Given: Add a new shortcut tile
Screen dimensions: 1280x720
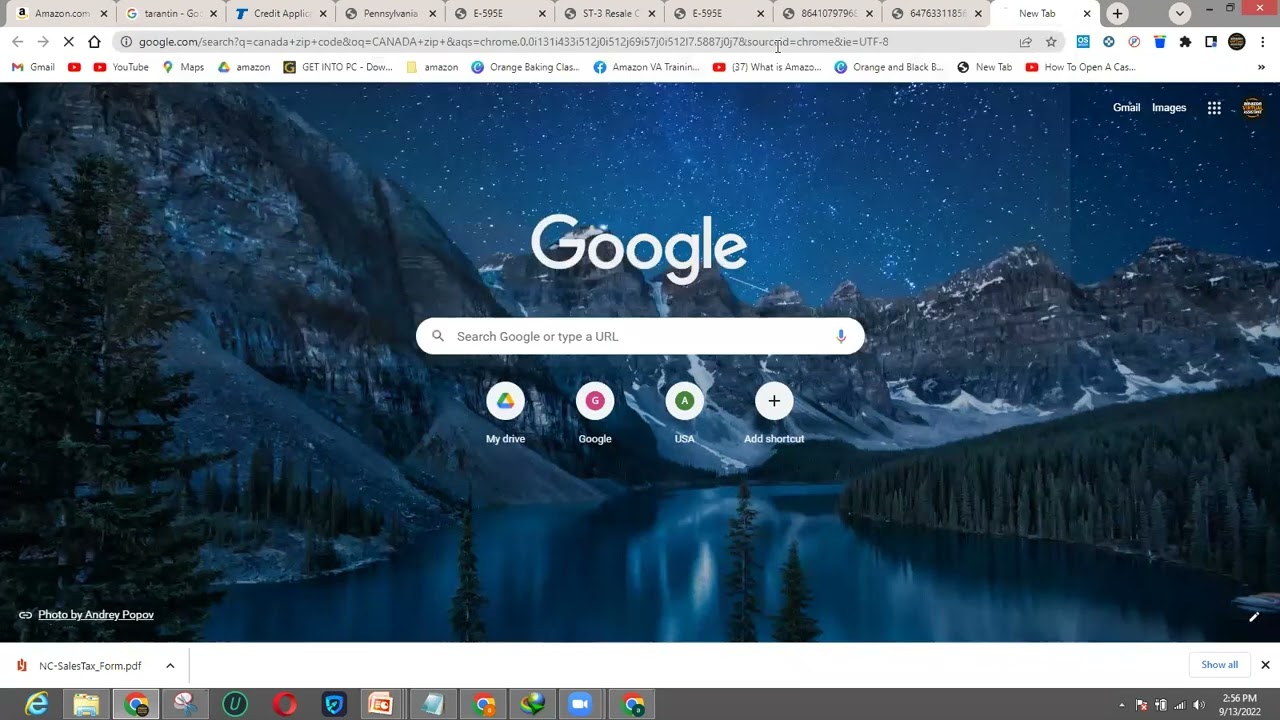Looking at the screenshot, I should coord(774,414).
